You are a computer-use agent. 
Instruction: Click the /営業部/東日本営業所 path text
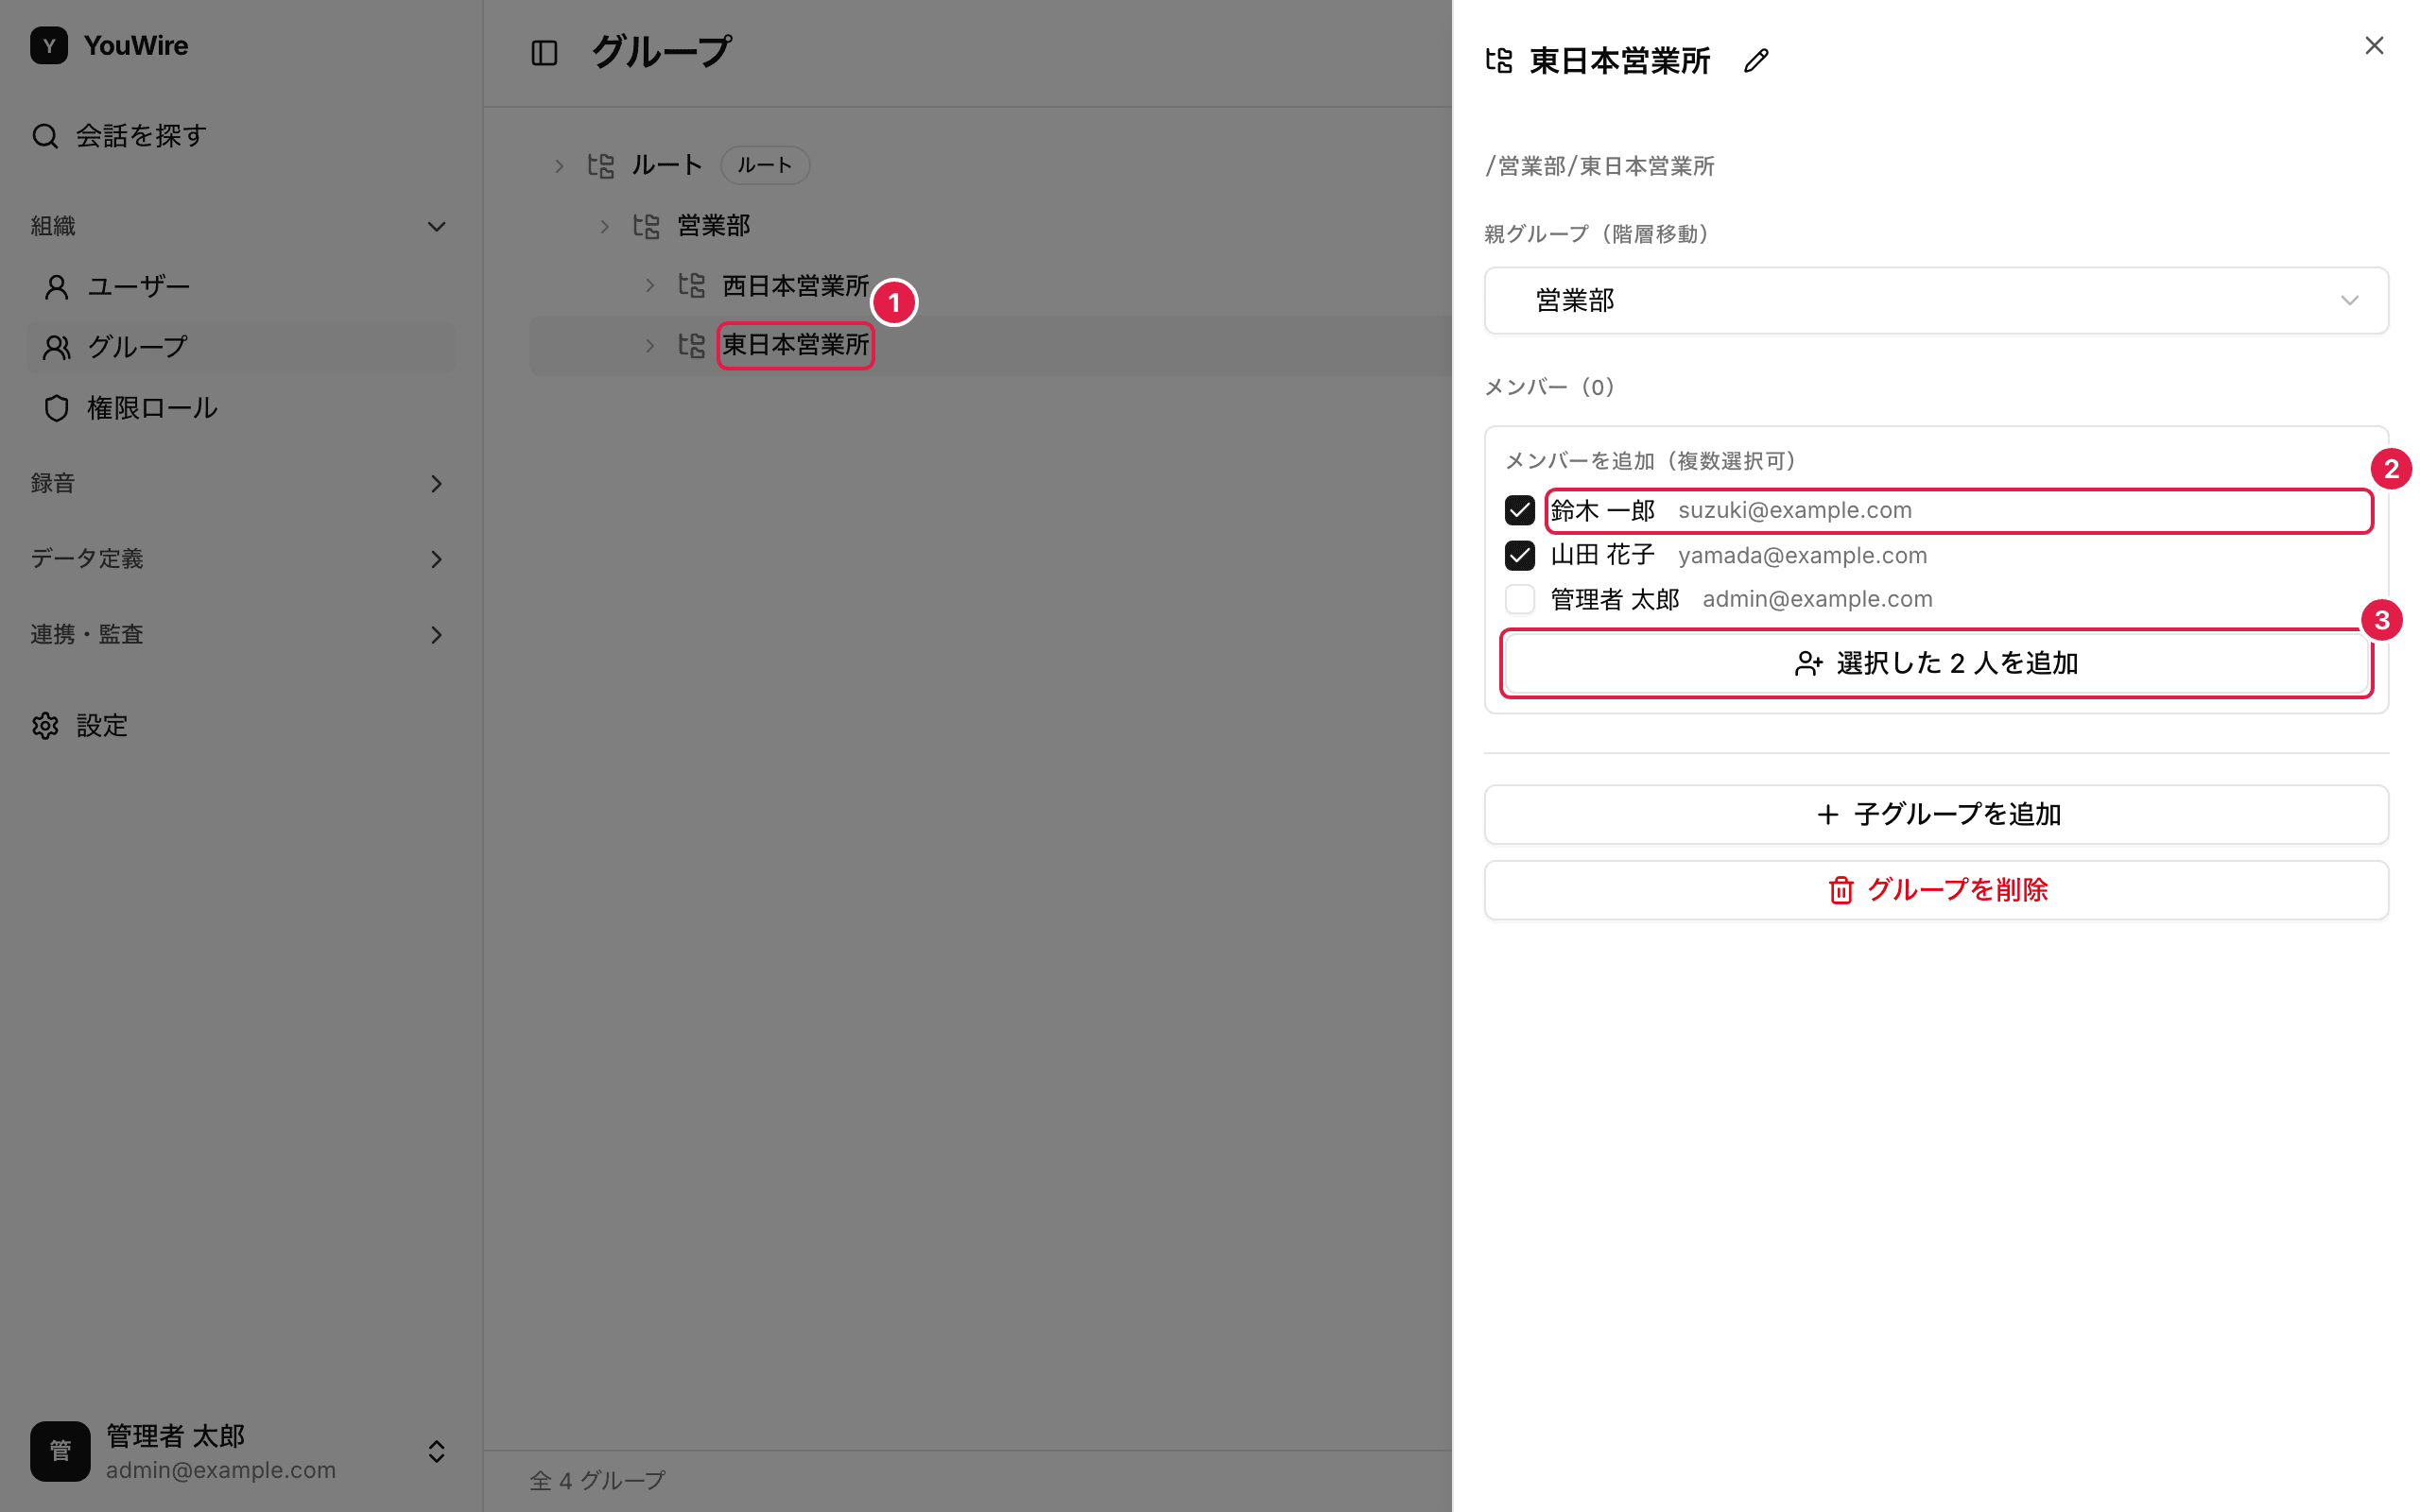(1600, 166)
